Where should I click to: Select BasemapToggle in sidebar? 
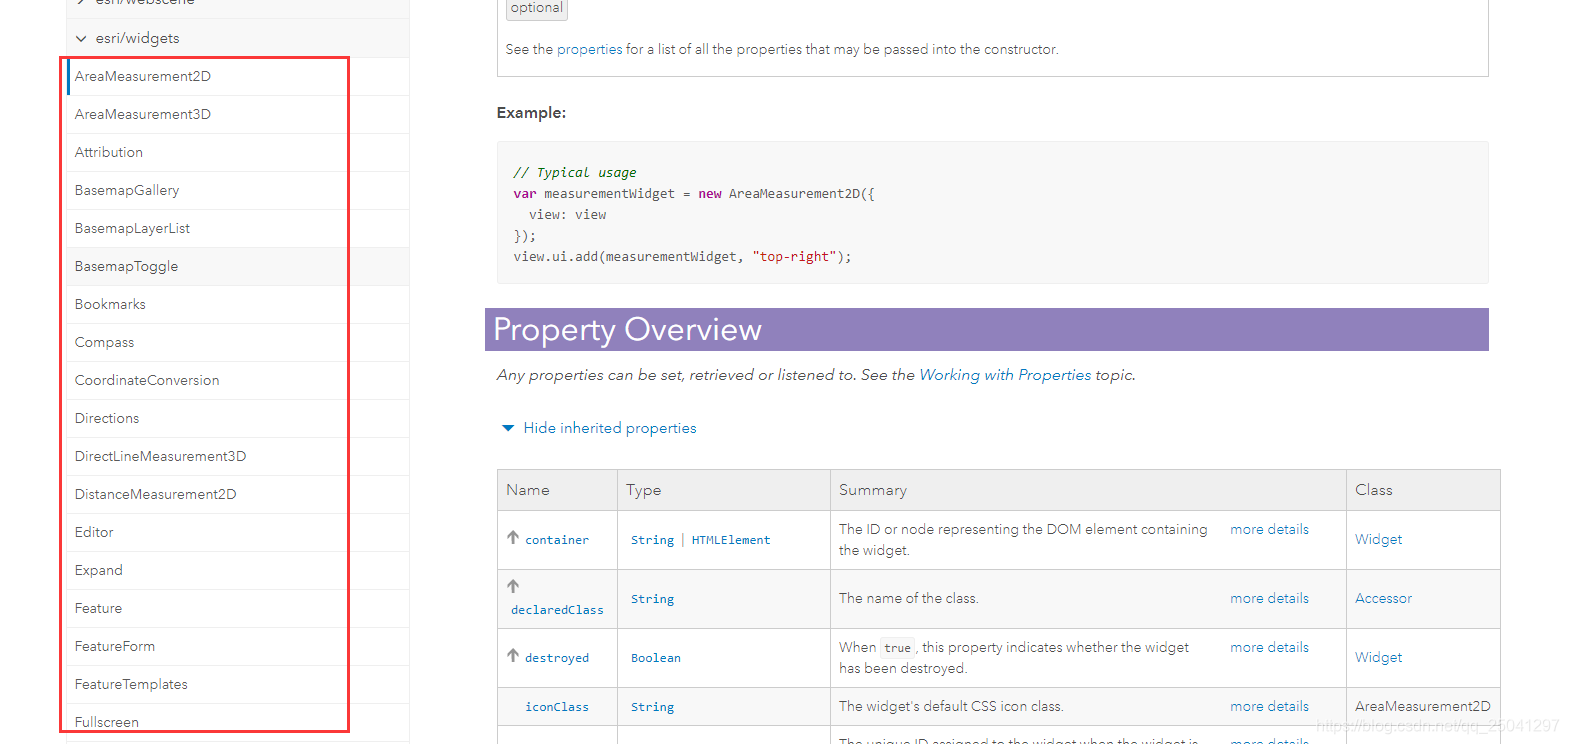coord(126,267)
